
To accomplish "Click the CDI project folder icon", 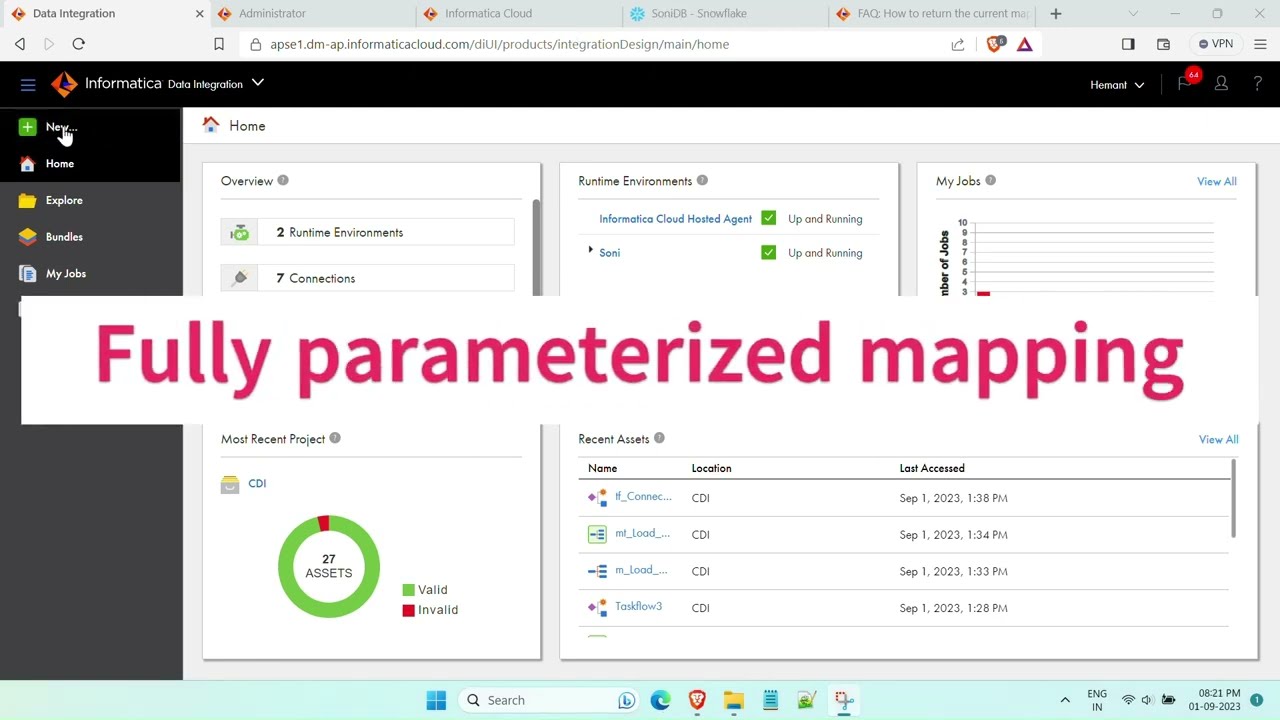I will click(230, 484).
